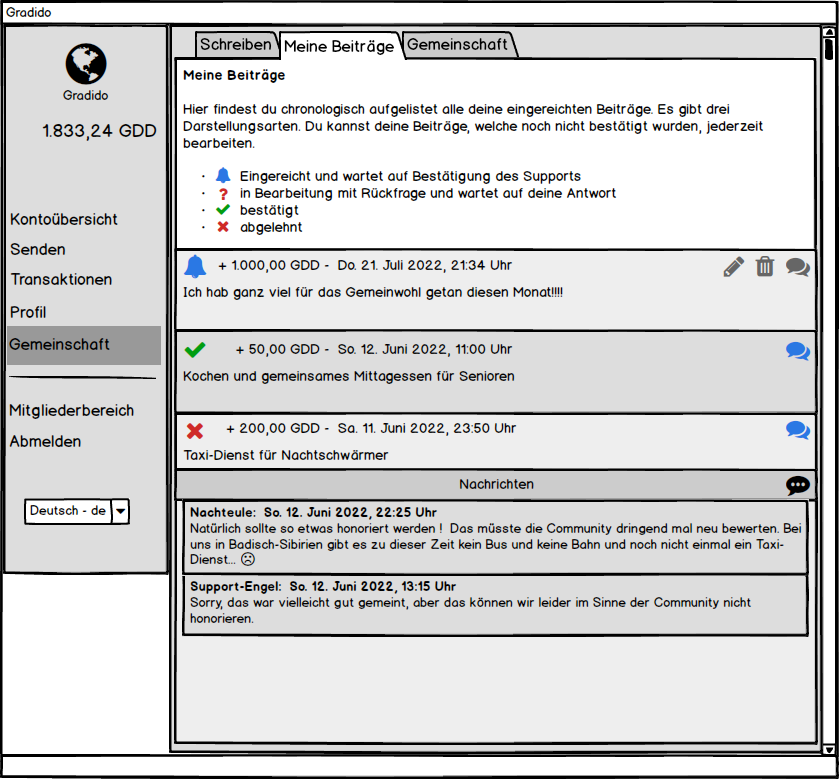The width and height of the screenshot is (839, 779).
Task: Click the bell status icon on July entry
Action: click(x=195, y=267)
